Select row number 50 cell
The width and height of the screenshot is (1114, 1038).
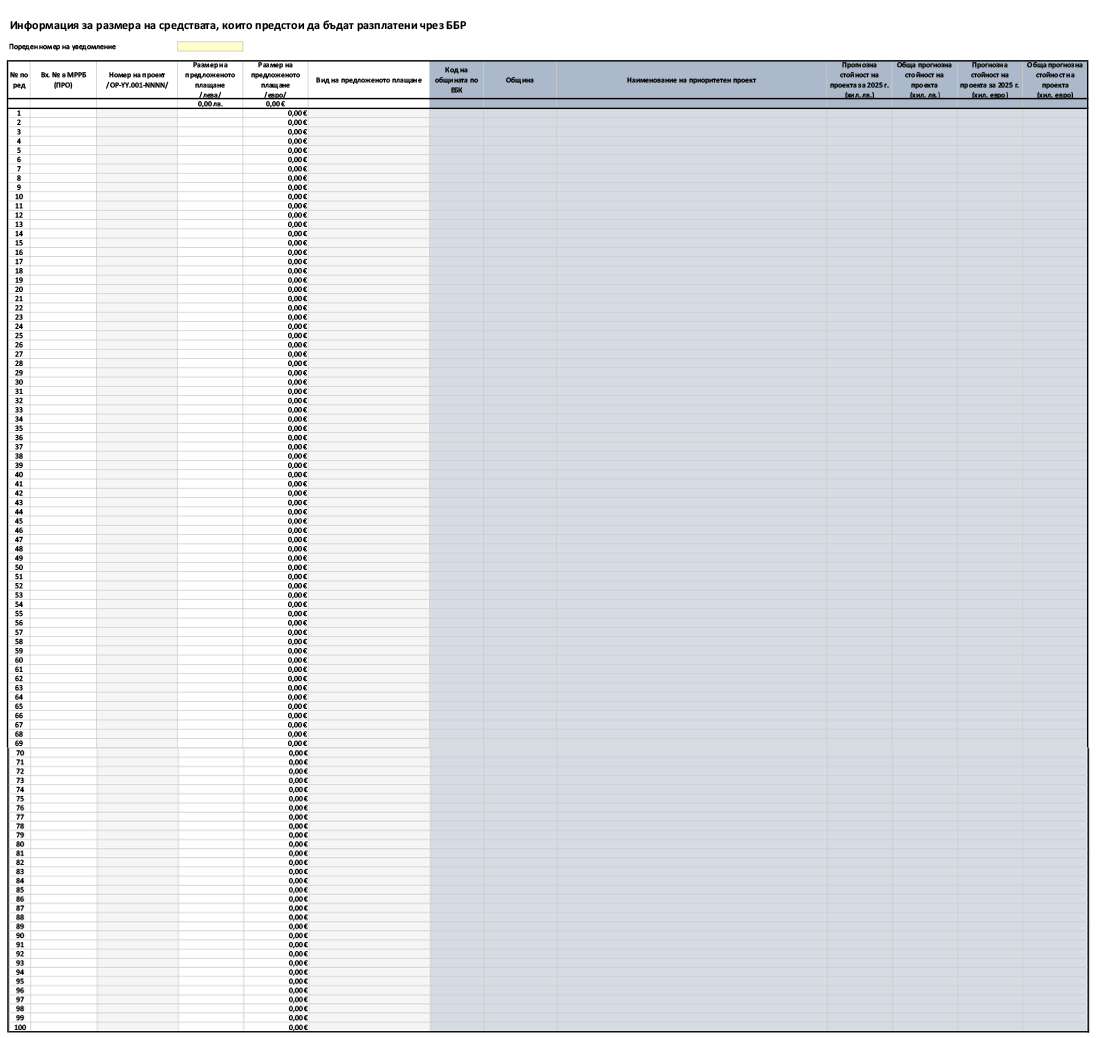pos(18,566)
